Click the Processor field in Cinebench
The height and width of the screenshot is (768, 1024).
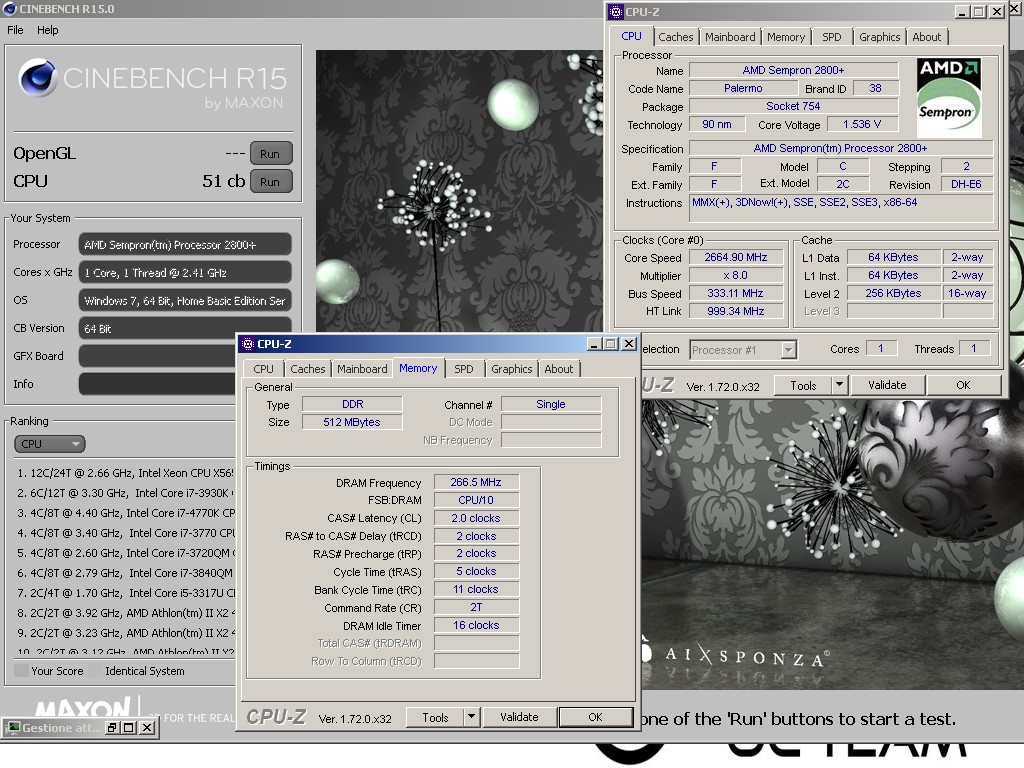click(185, 245)
